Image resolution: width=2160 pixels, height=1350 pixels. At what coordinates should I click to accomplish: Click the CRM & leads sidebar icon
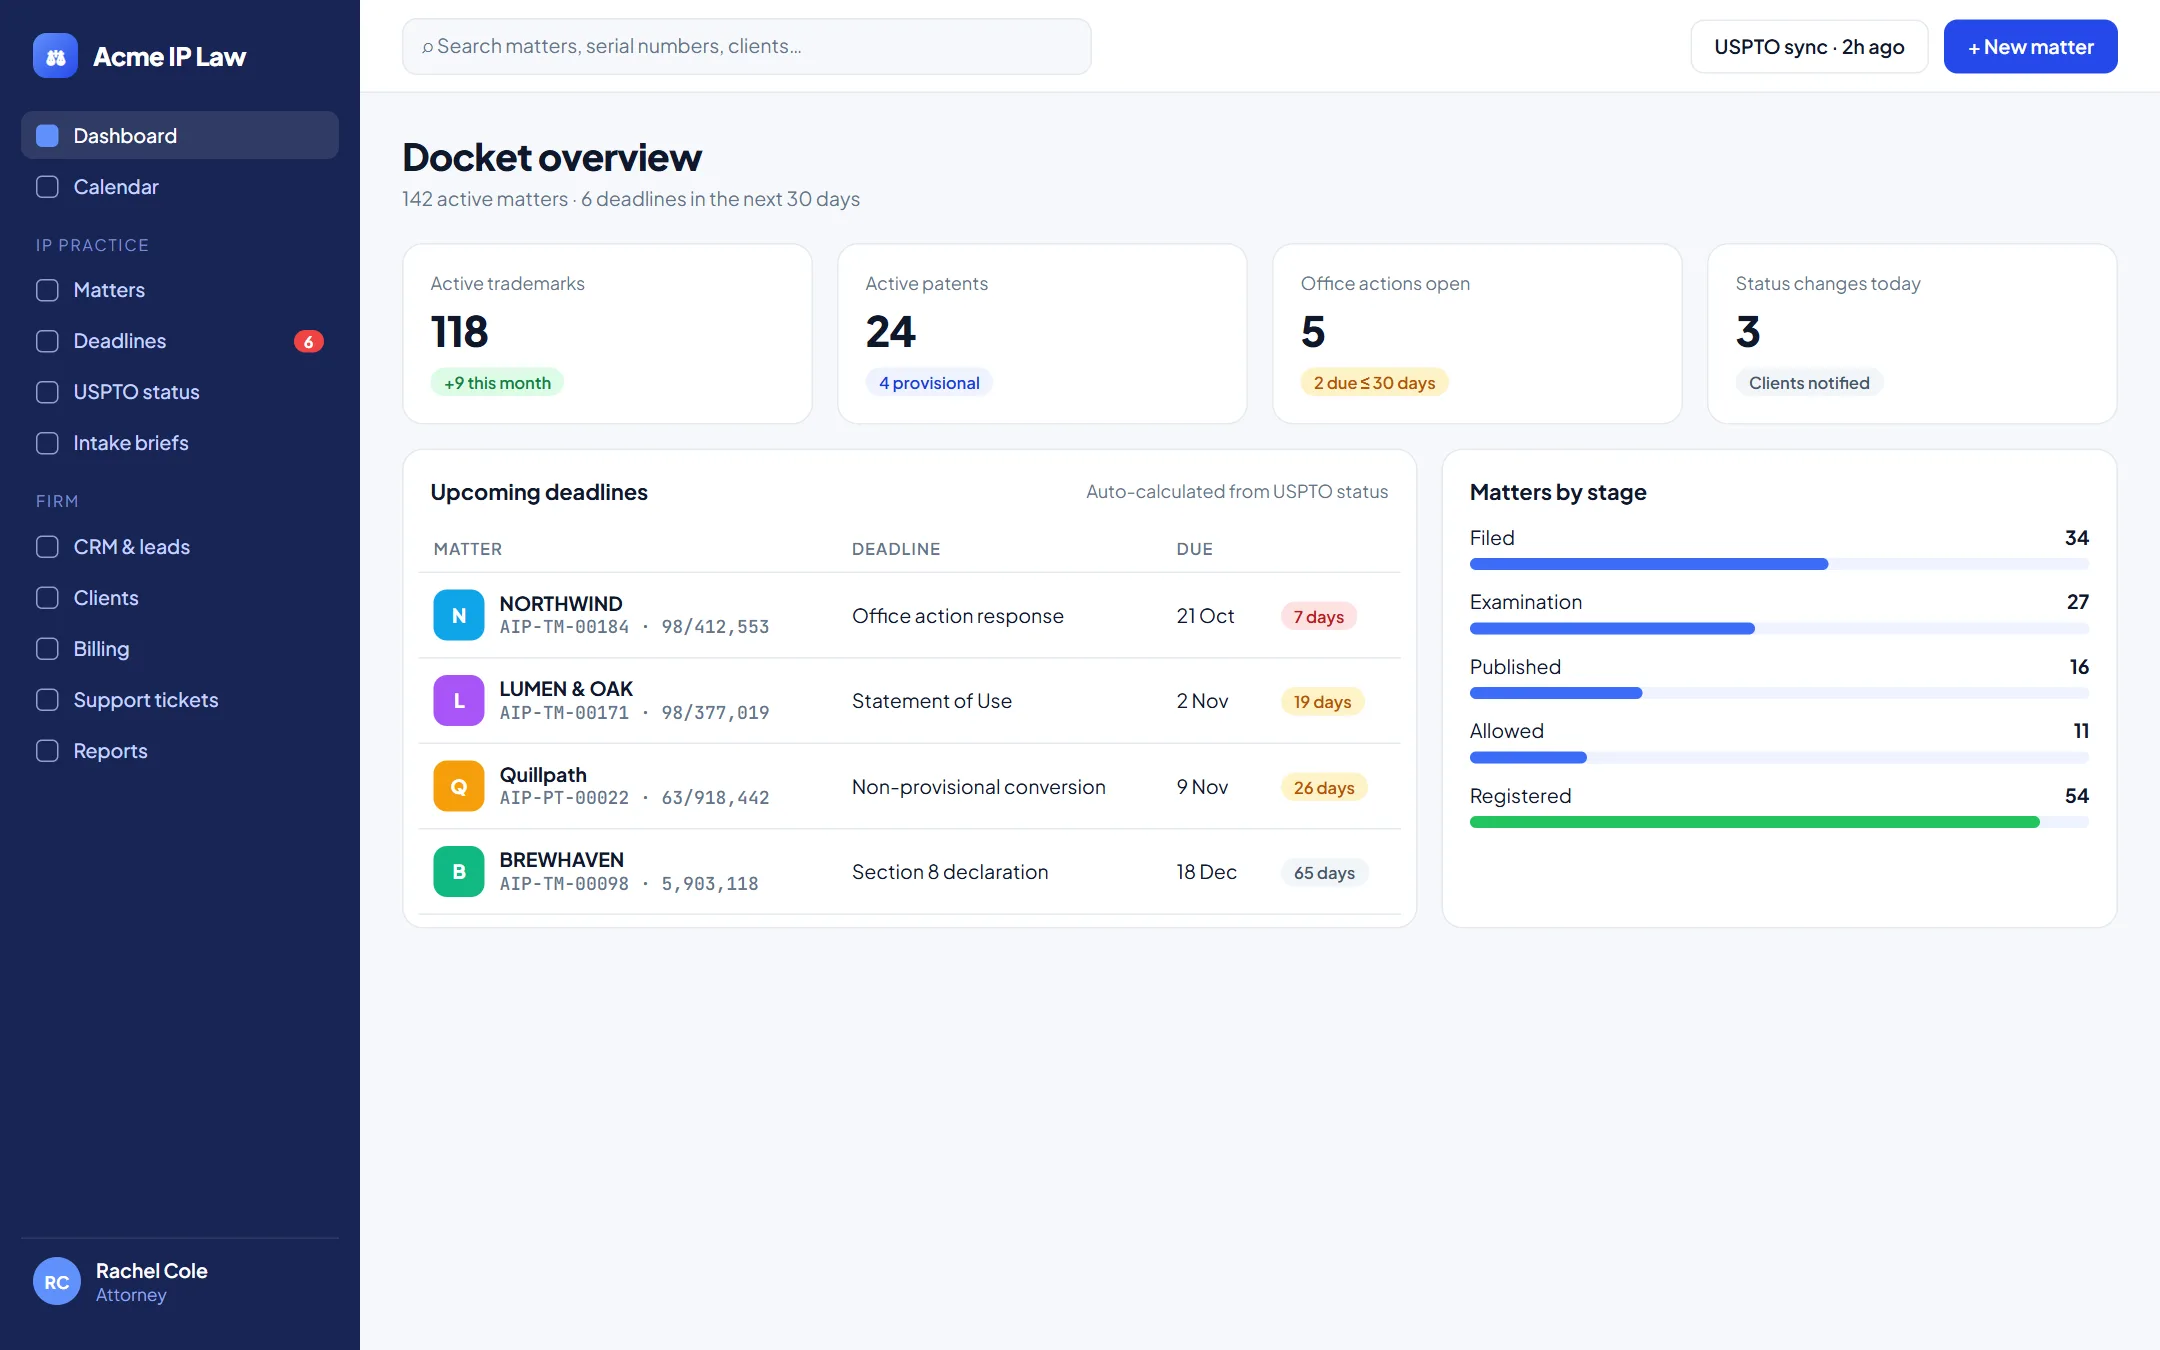pos(47,547)
